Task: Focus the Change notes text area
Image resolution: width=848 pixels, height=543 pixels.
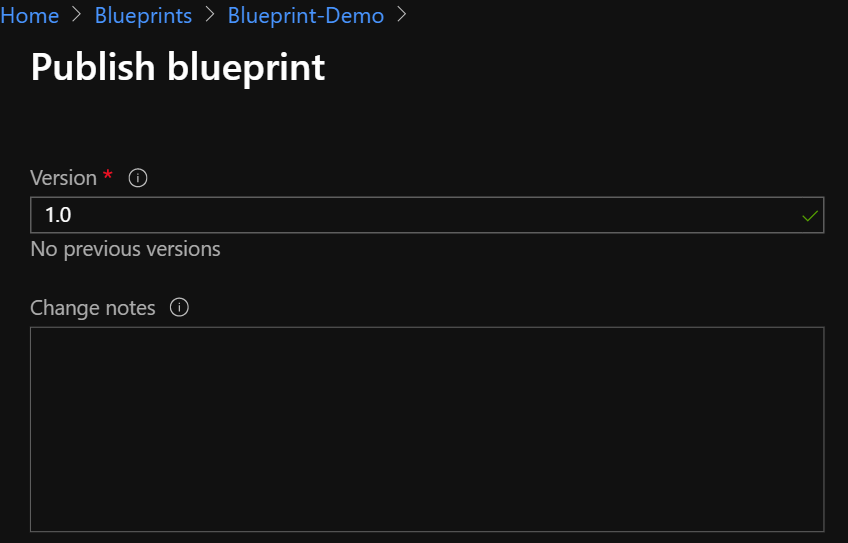Action: pos(427,428)
